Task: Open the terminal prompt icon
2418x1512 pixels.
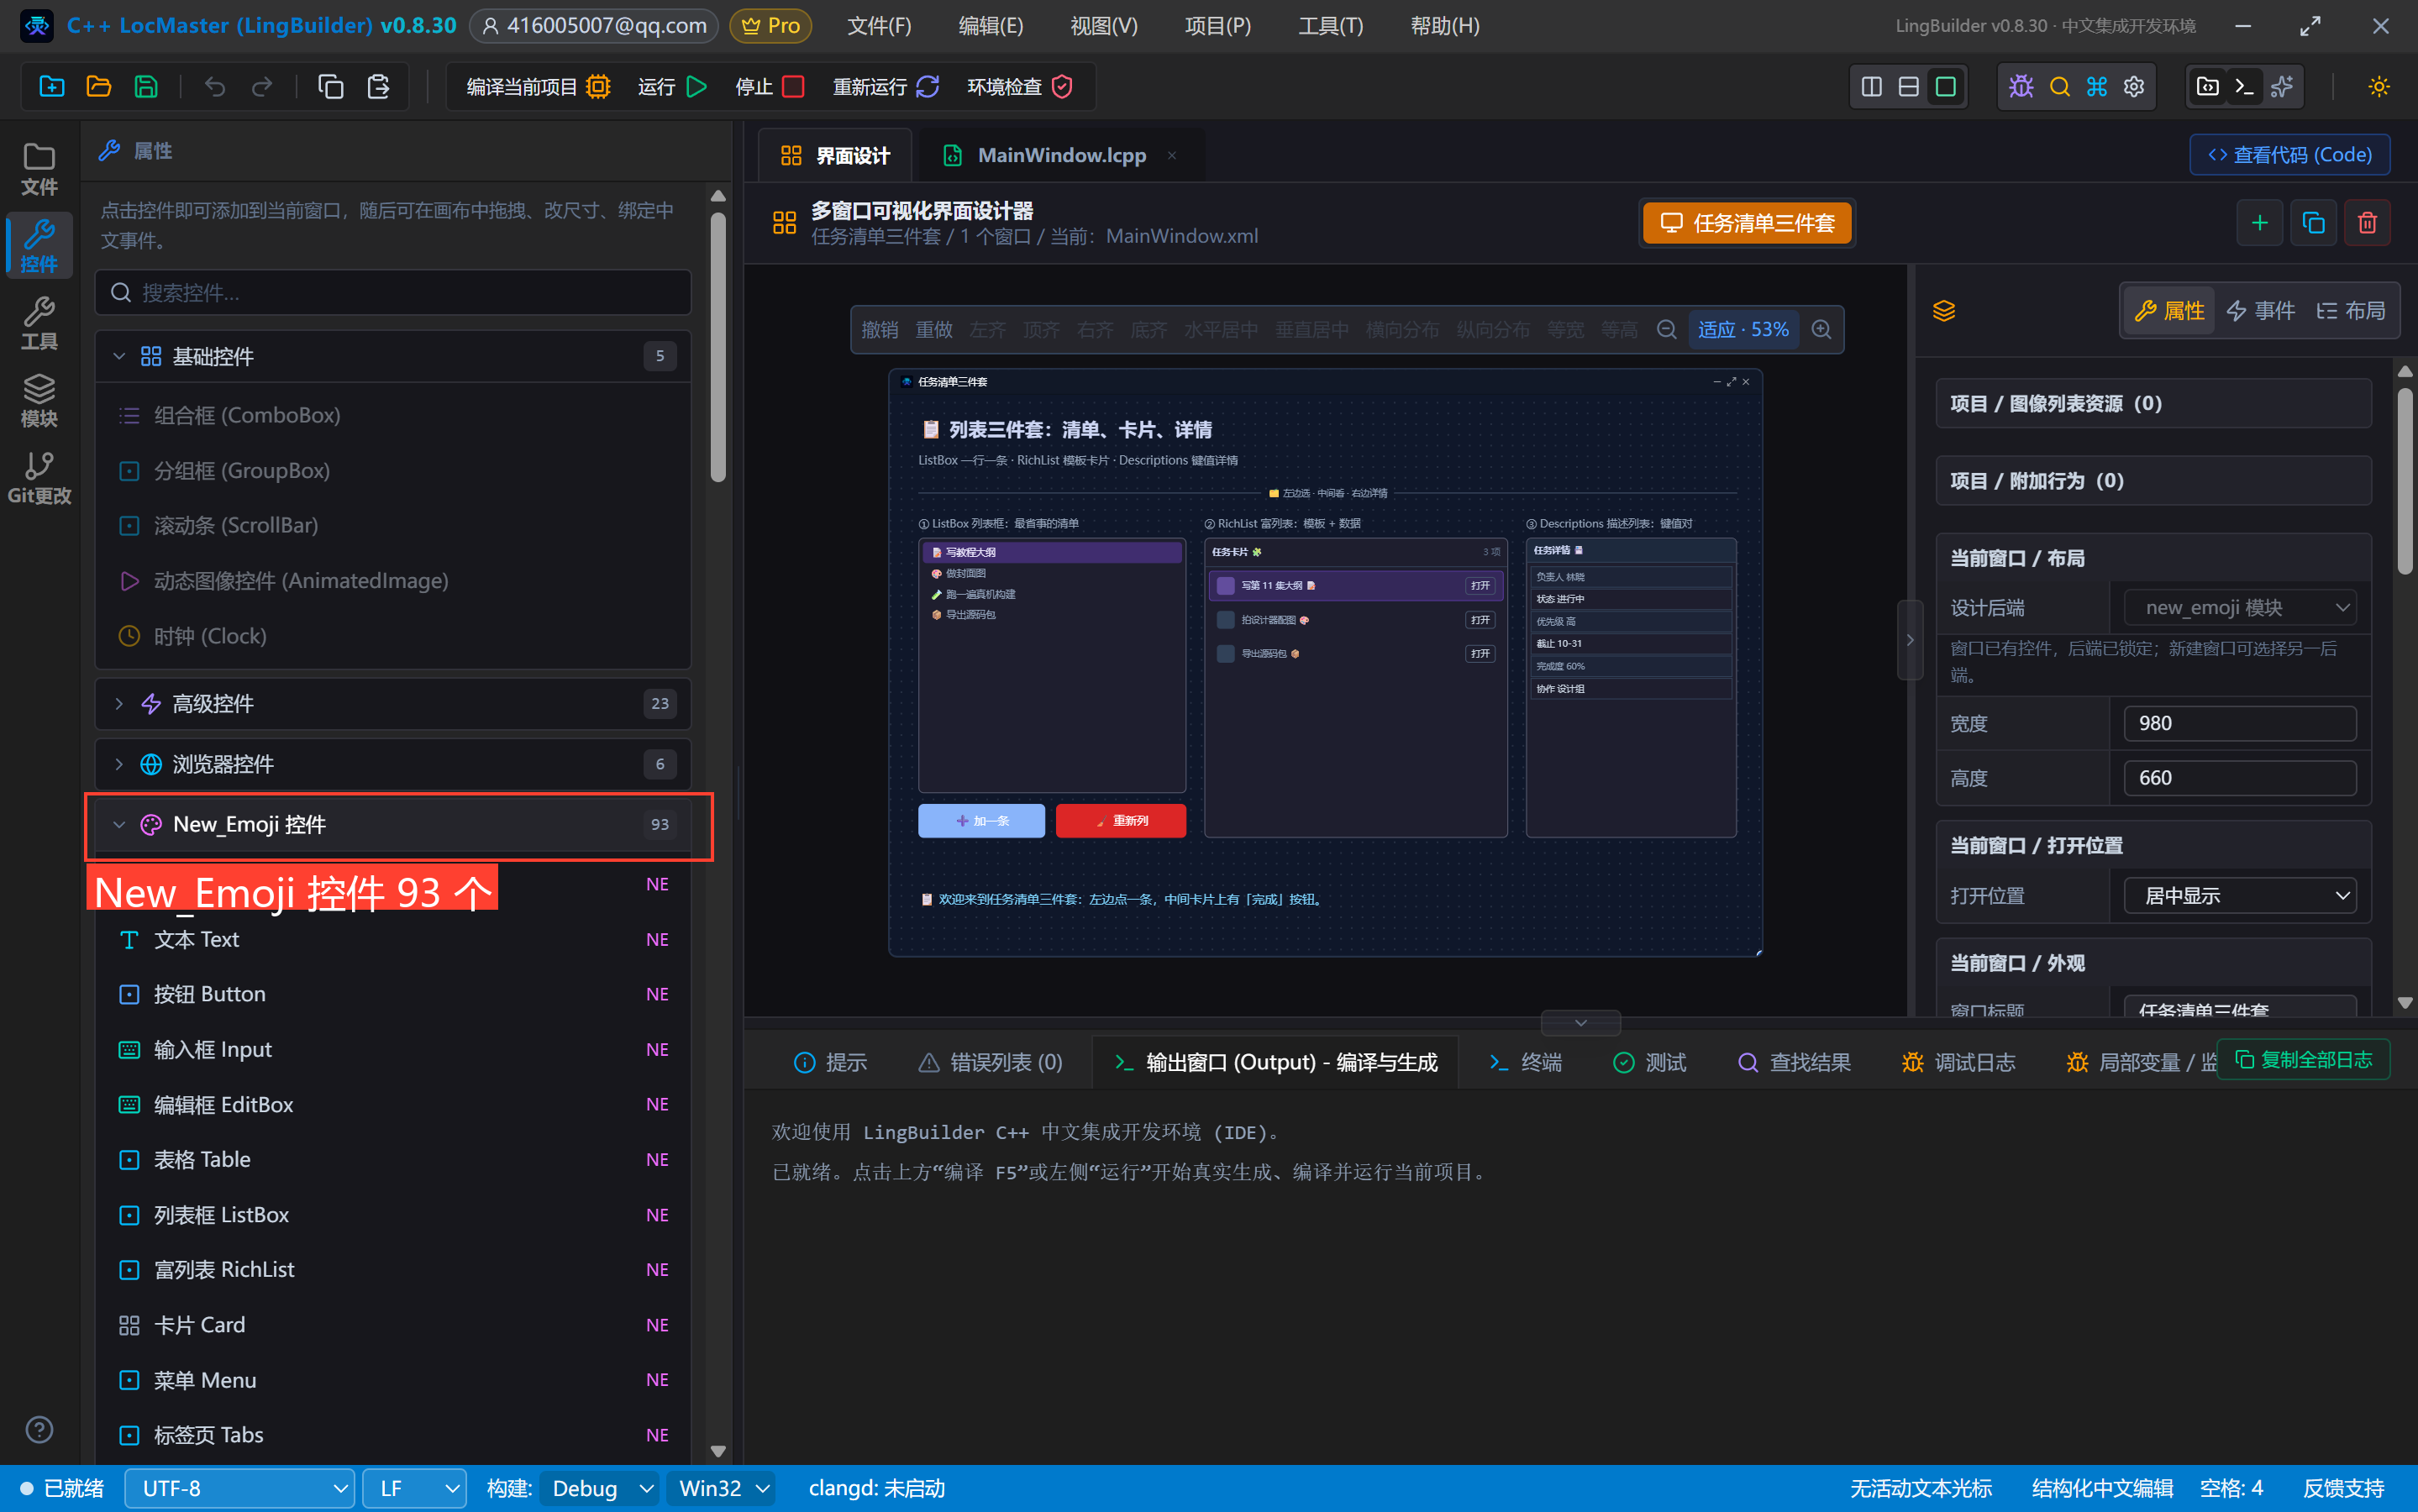Action: pyautogui.click(x=2244, y=87)
